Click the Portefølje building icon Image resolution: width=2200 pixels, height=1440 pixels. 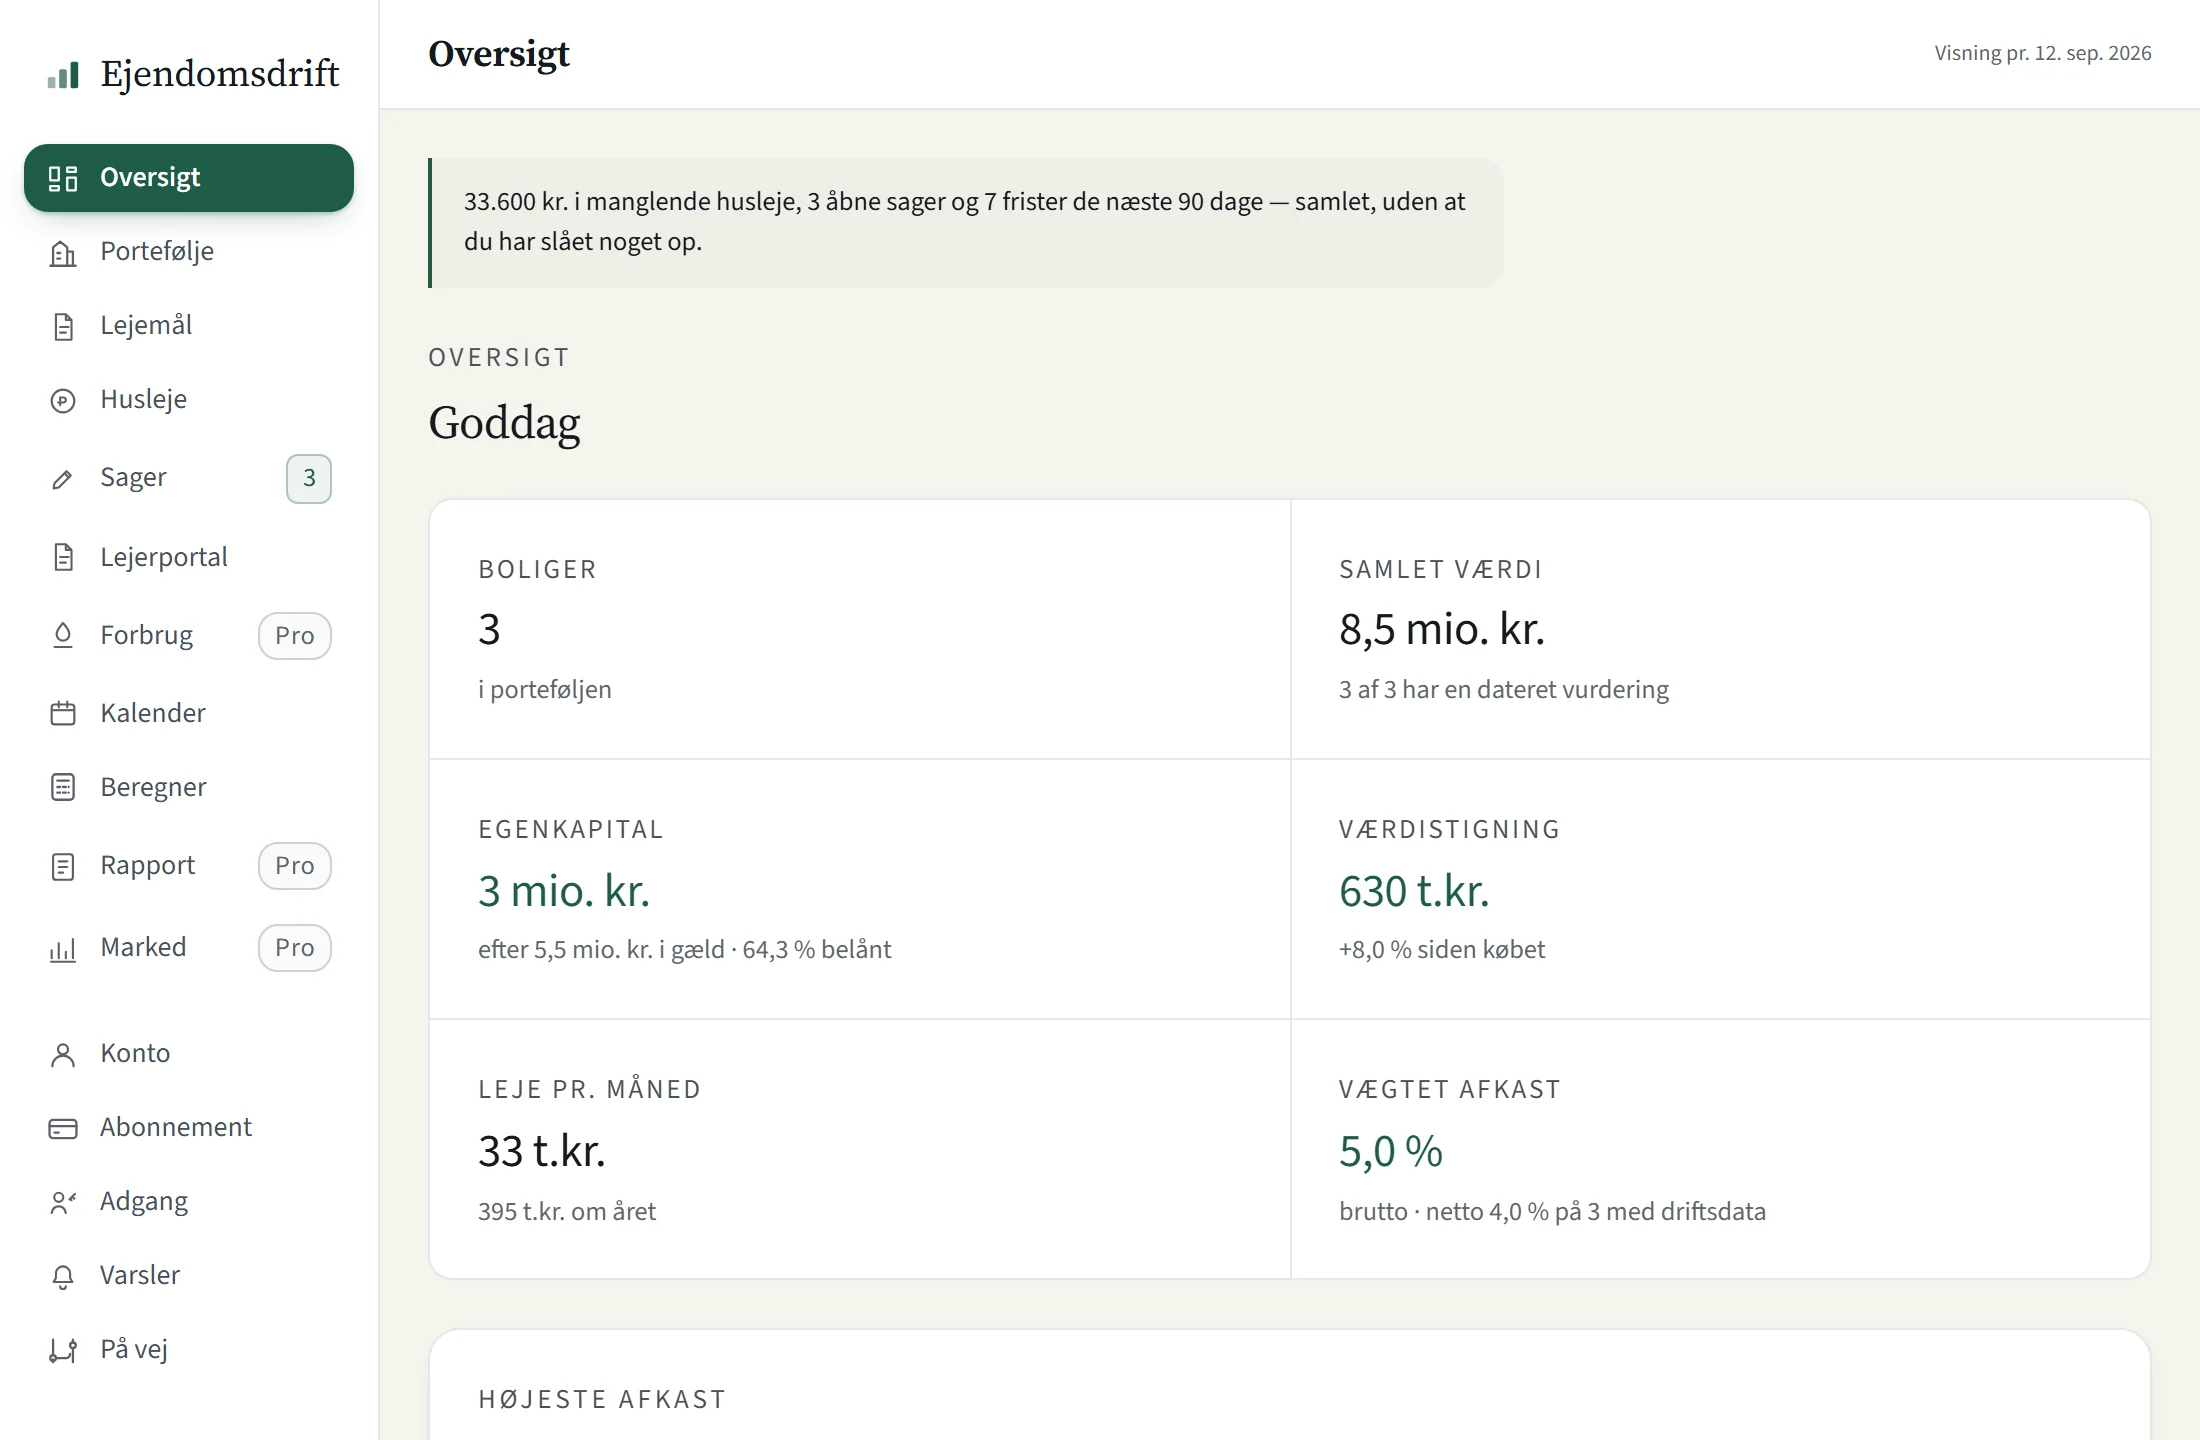tap(63, 253)
